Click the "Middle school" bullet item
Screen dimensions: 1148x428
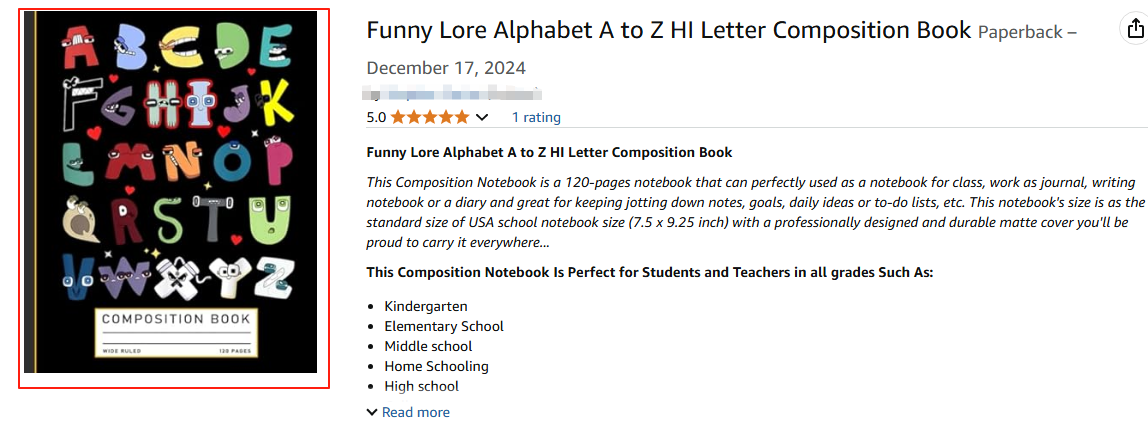coord(428,346)
